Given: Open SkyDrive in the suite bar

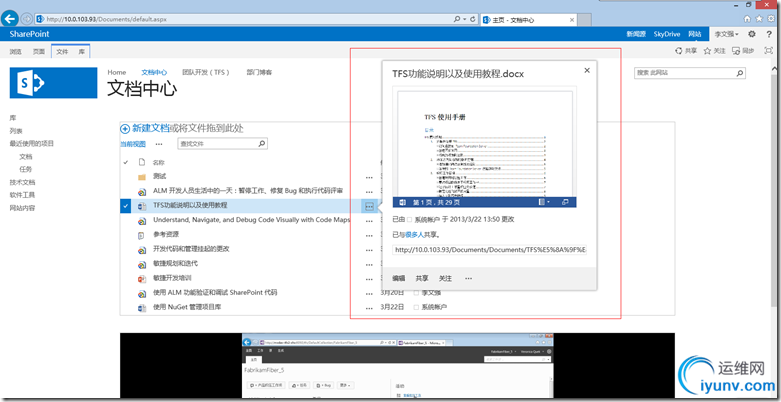Looking at the screenshot, I should coord(666,34).
